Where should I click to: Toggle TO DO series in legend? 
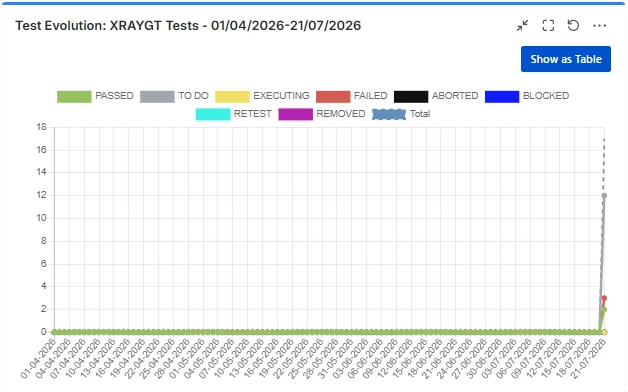tap(174, 96)
